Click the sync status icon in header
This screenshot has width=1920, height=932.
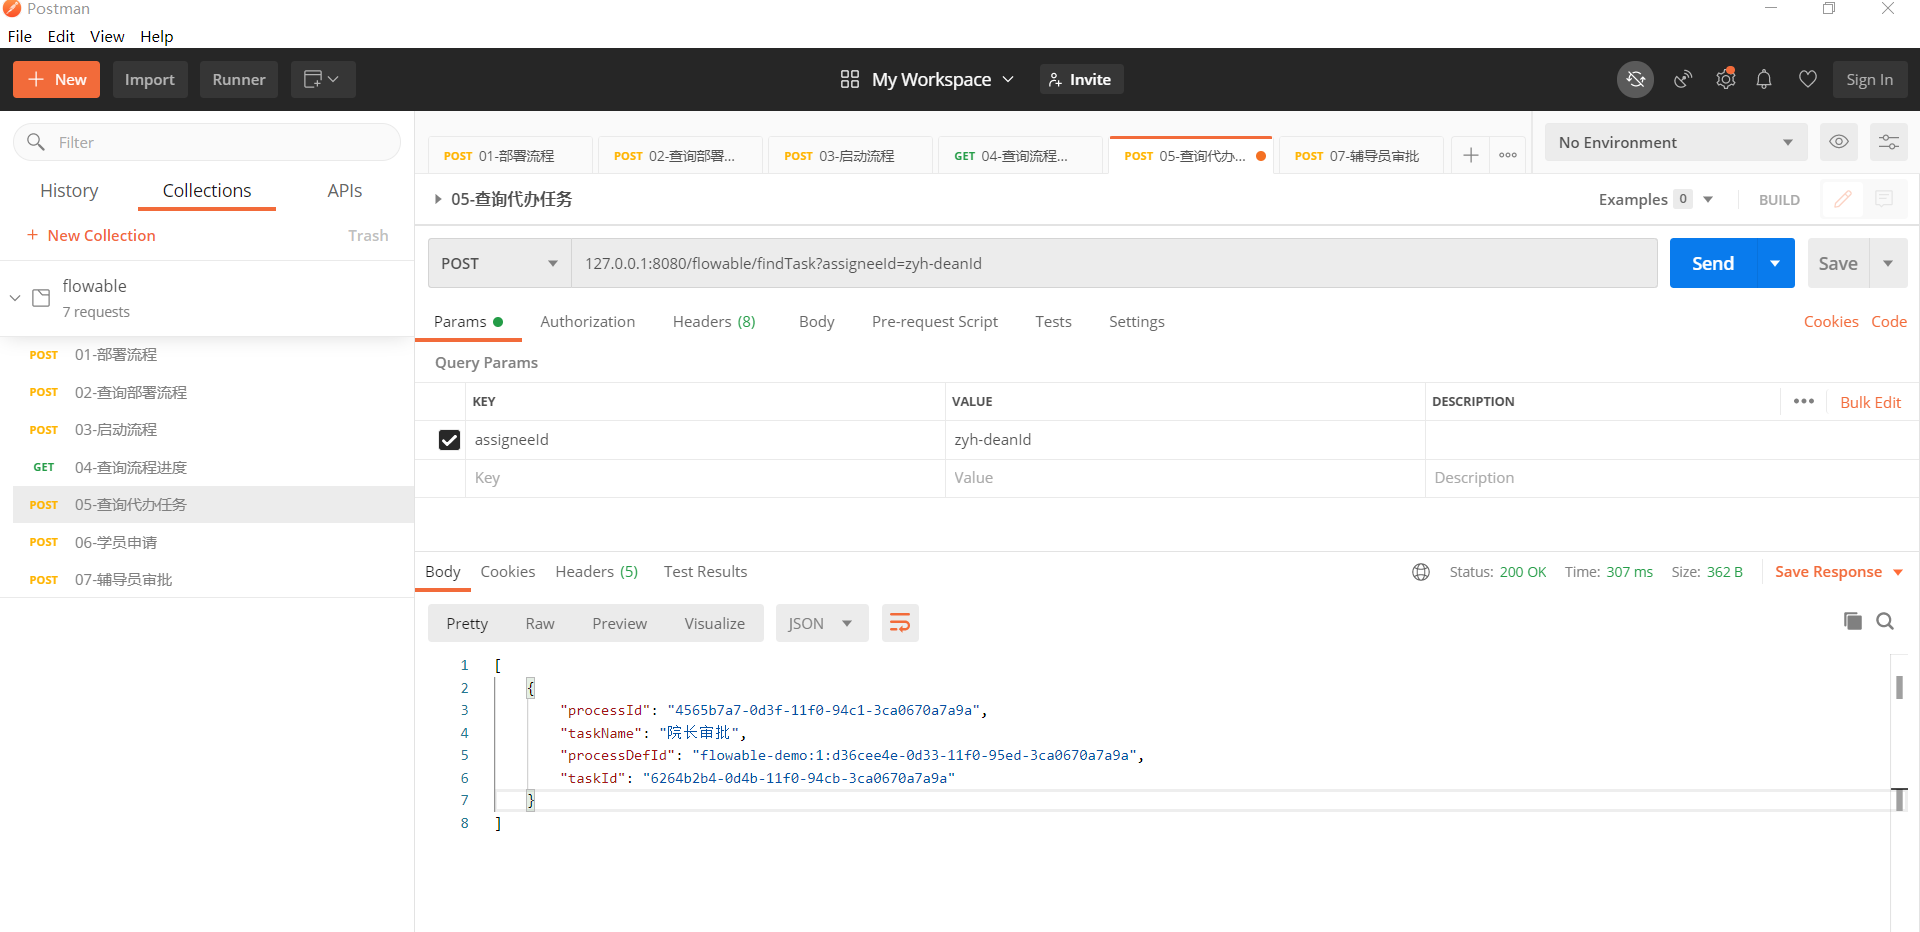click(1635, 79)
